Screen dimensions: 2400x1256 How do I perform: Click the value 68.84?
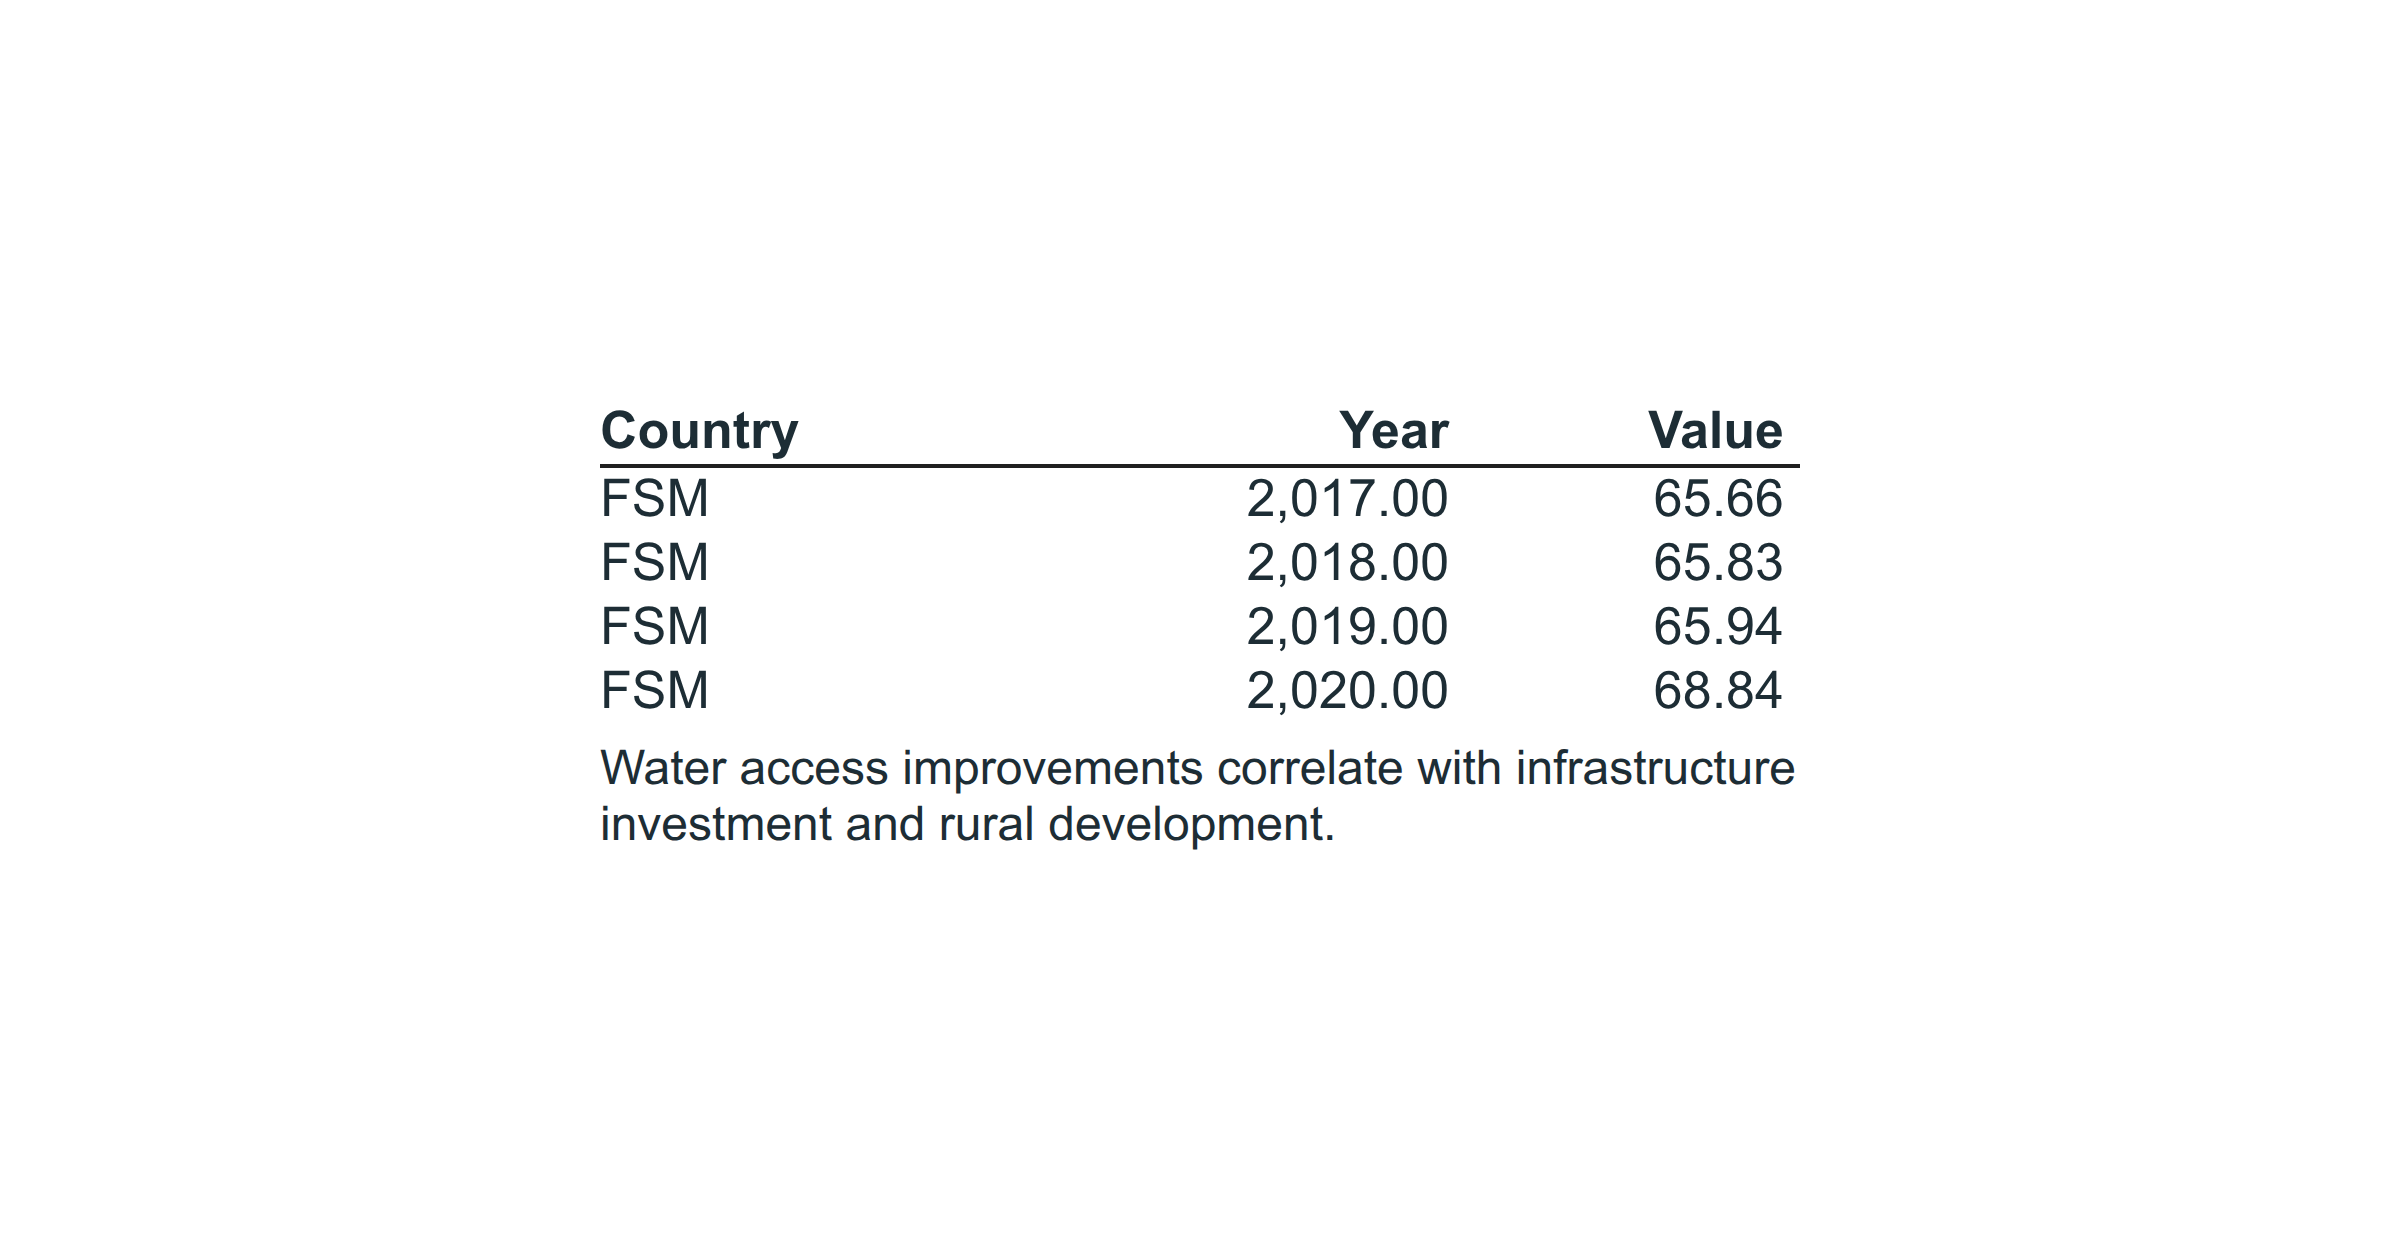click(x=1718, y=691)
